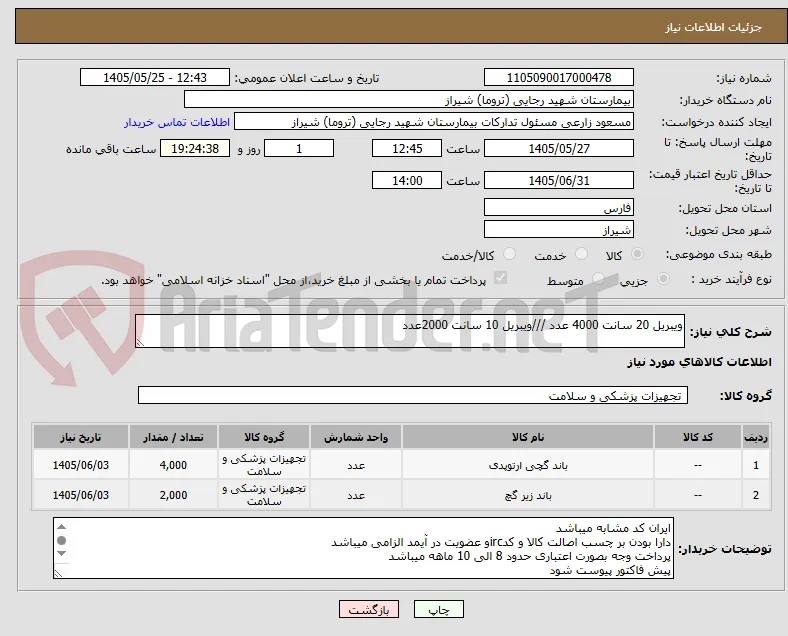Select the خدمت radio button

[x=581, y=254]
